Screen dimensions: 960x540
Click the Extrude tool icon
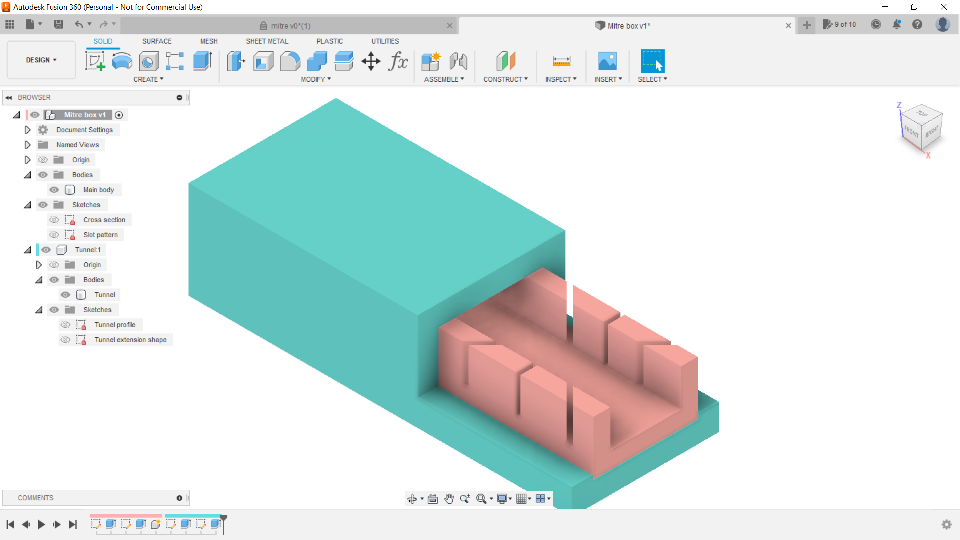pyautogui.click(x=122, y=62)
